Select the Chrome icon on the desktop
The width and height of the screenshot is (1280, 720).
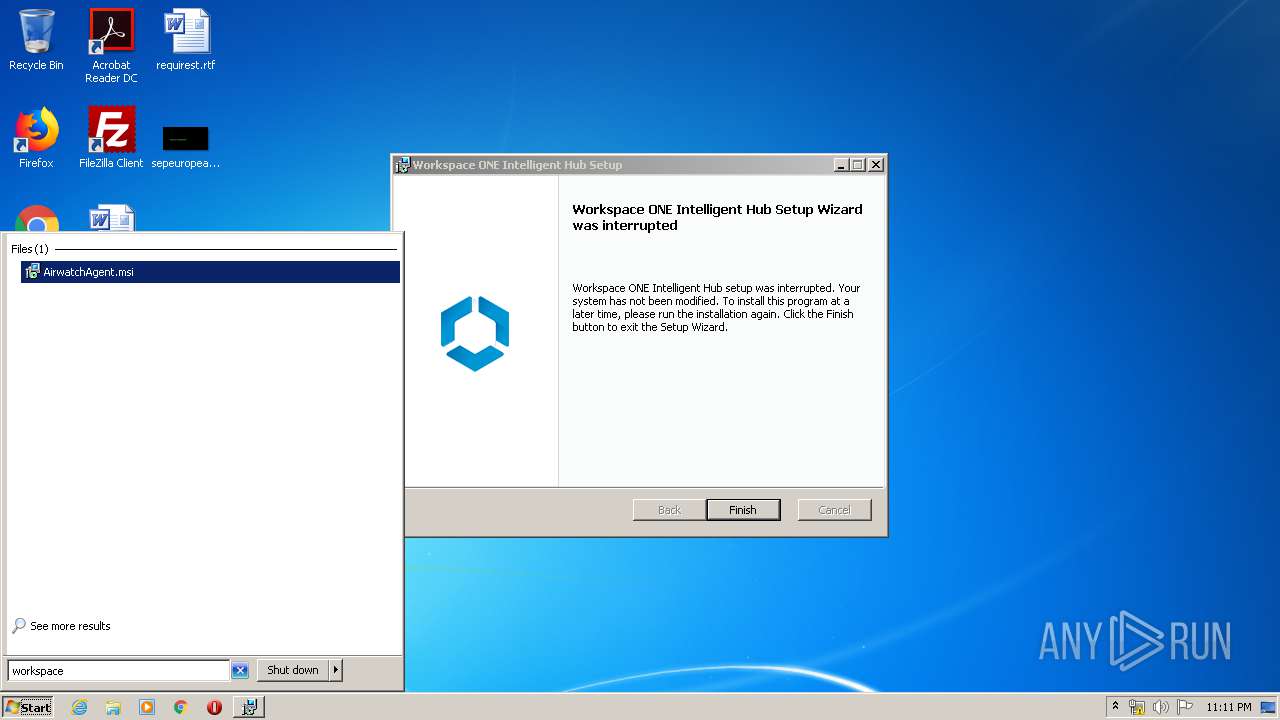(x=36, y=218)
